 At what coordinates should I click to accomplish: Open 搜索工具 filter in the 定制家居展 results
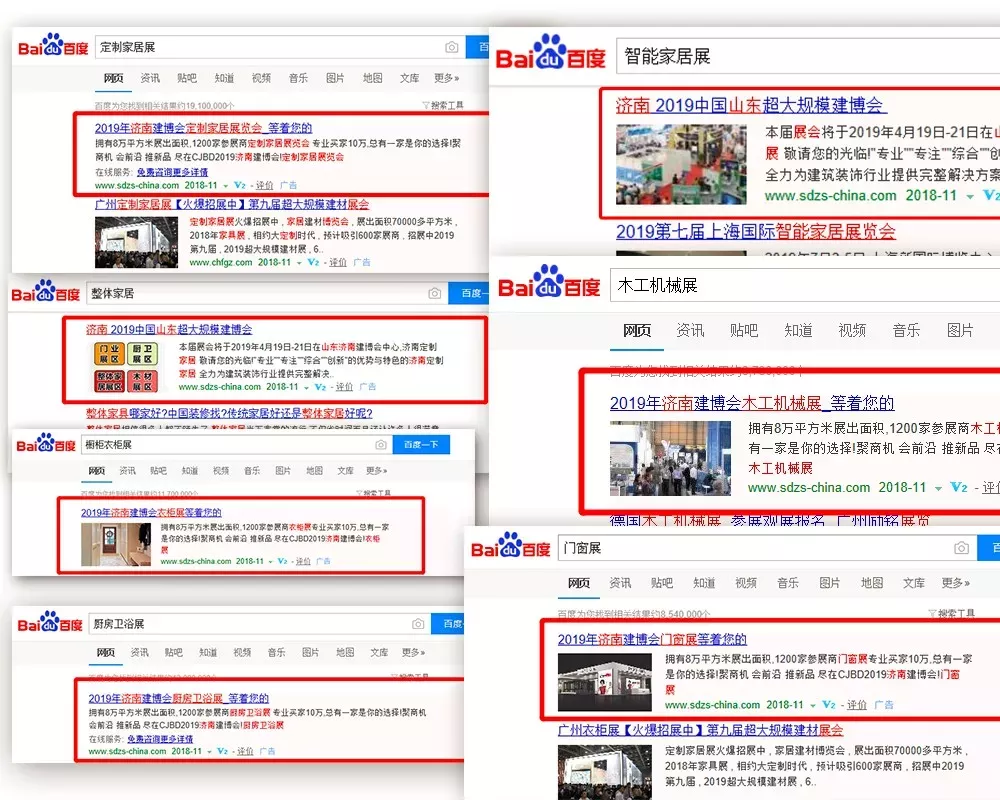click(443, 105)
